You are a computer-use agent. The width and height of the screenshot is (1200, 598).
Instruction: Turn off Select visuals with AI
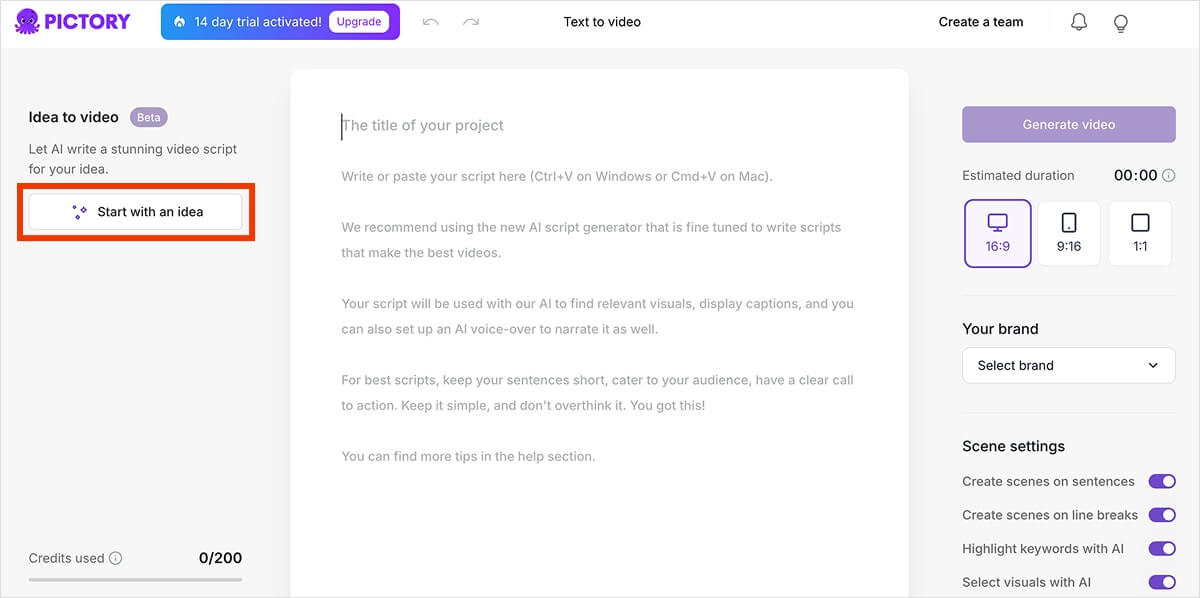(1162, 582)
